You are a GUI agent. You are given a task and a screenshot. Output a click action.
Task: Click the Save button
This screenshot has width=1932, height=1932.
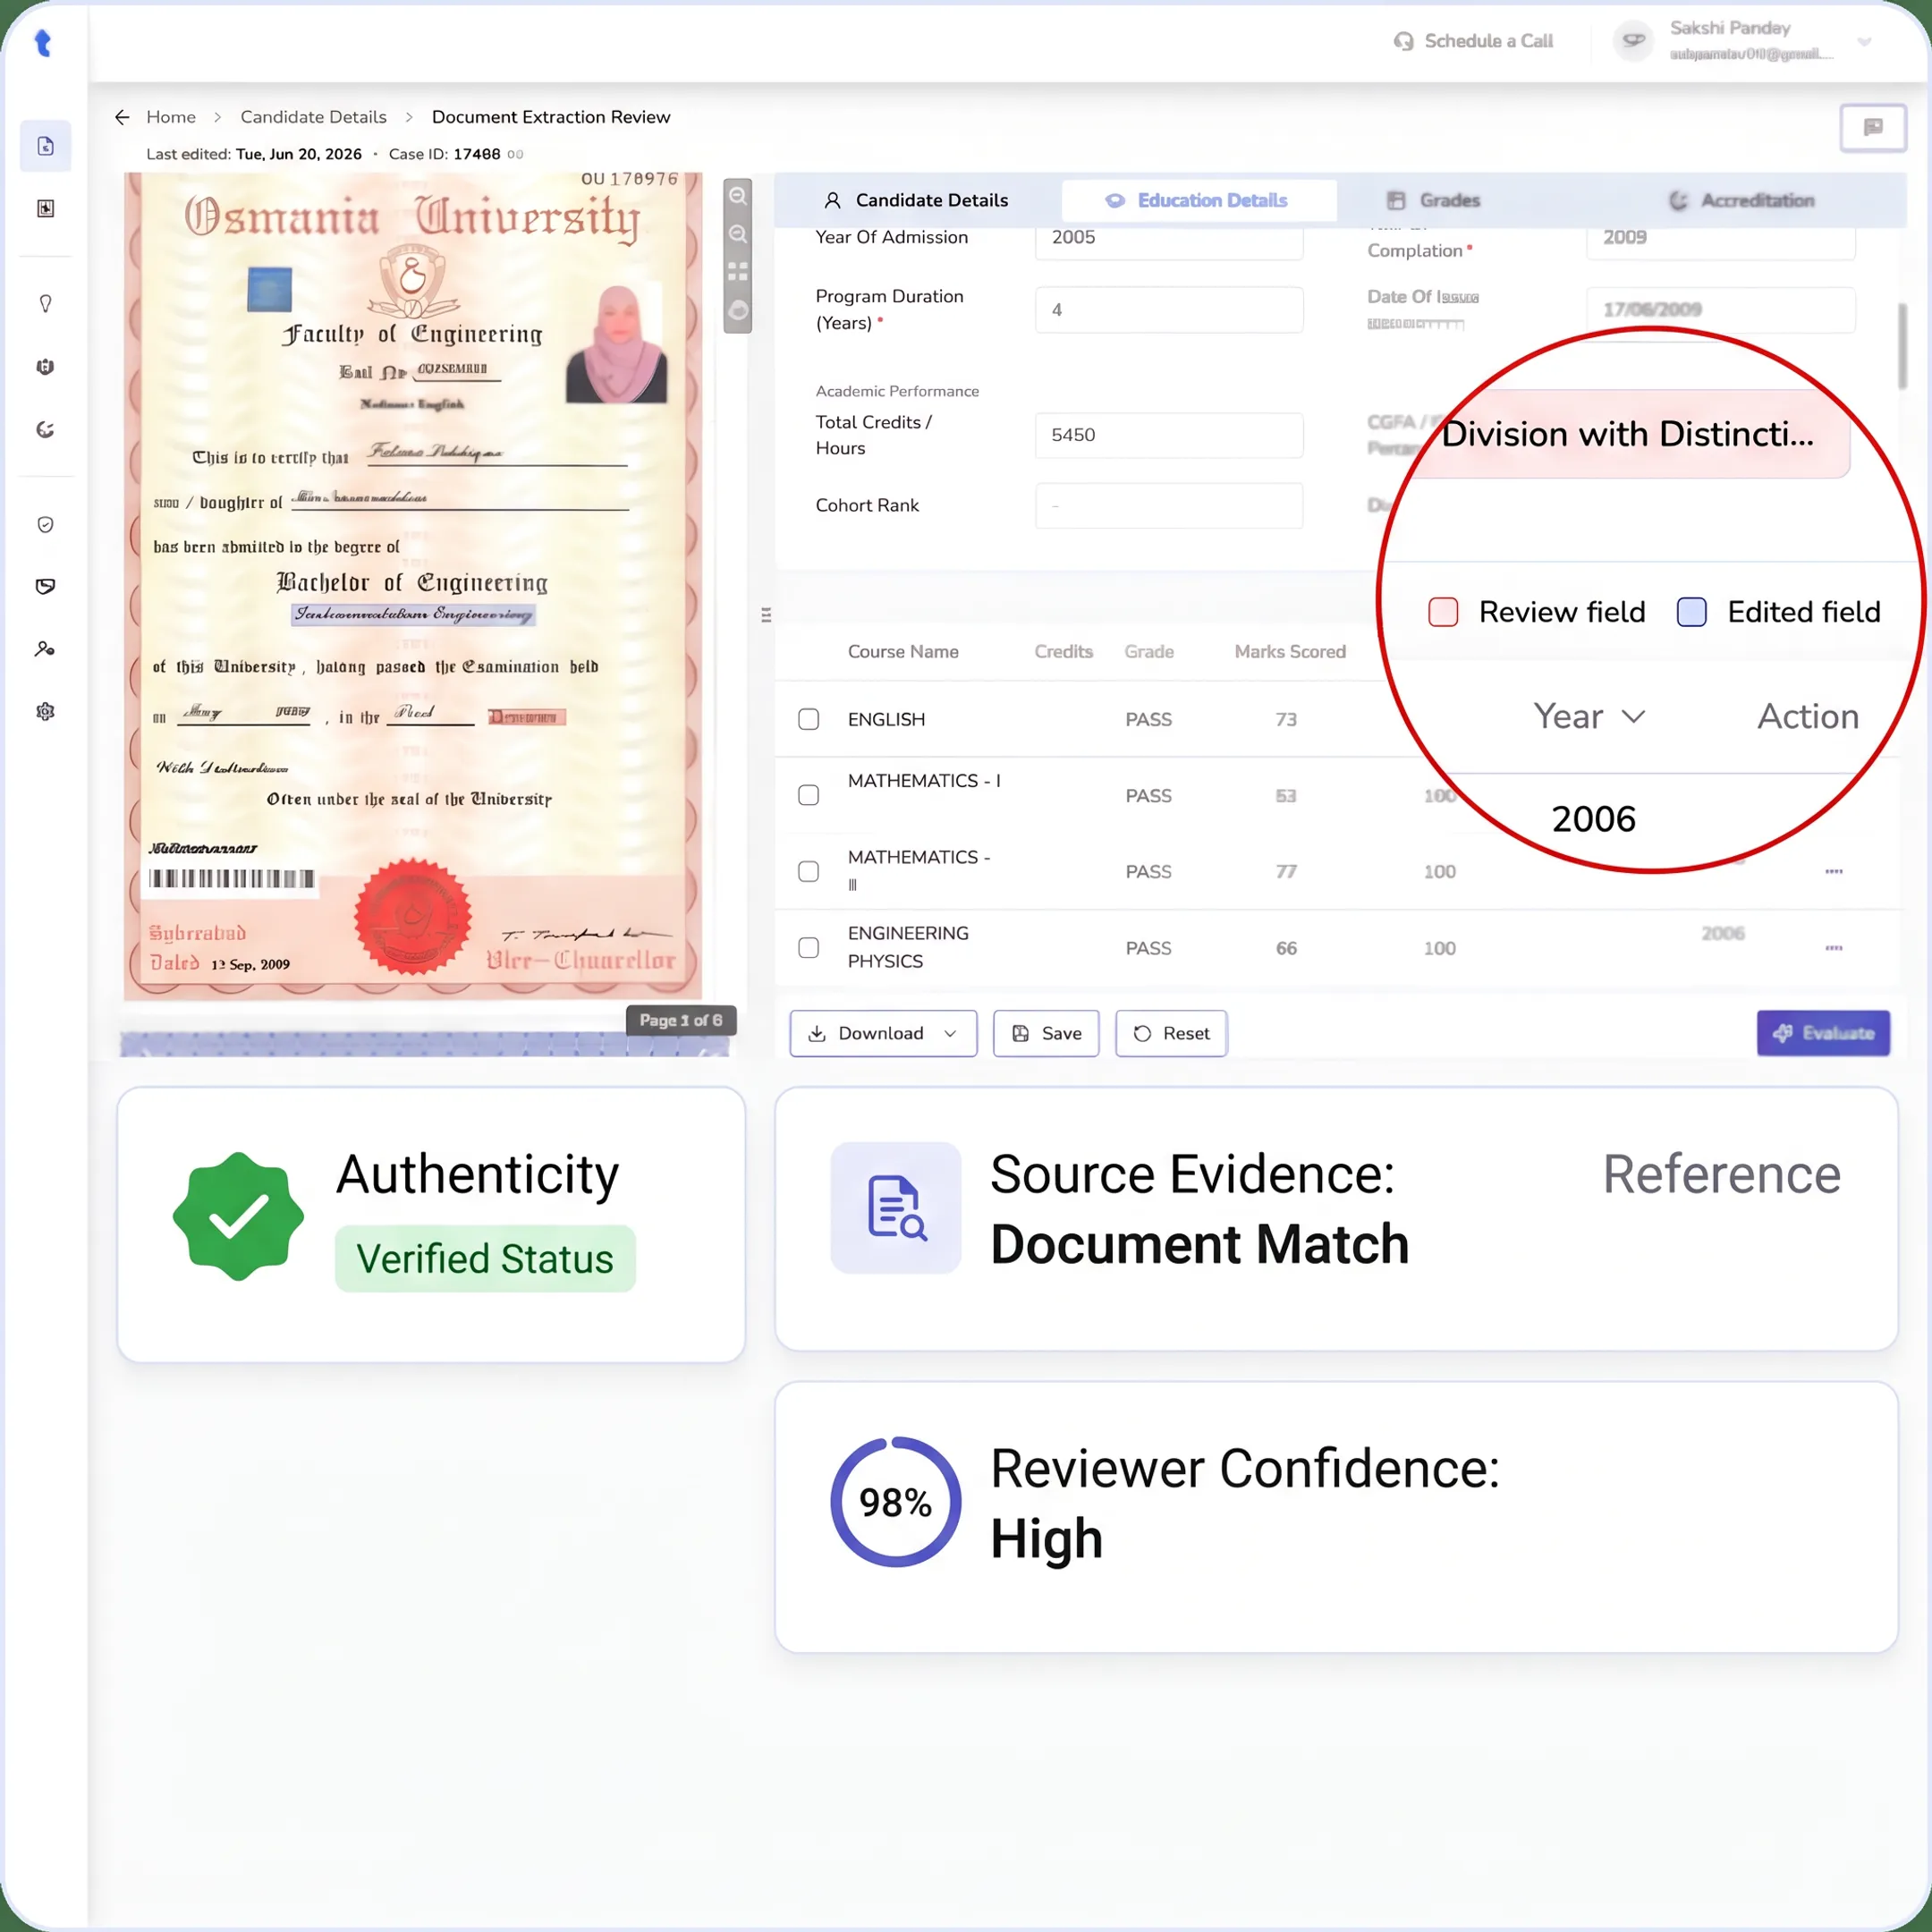1046,1033
